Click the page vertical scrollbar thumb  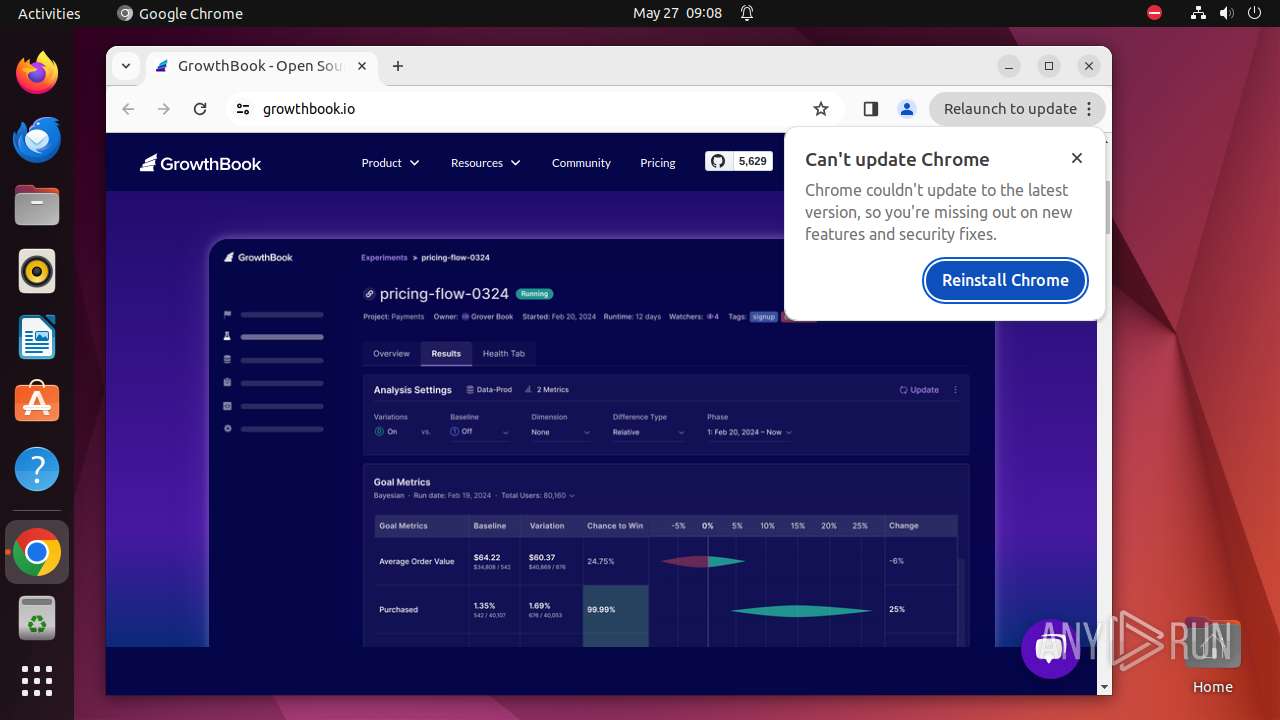(x=1105, y=208)
